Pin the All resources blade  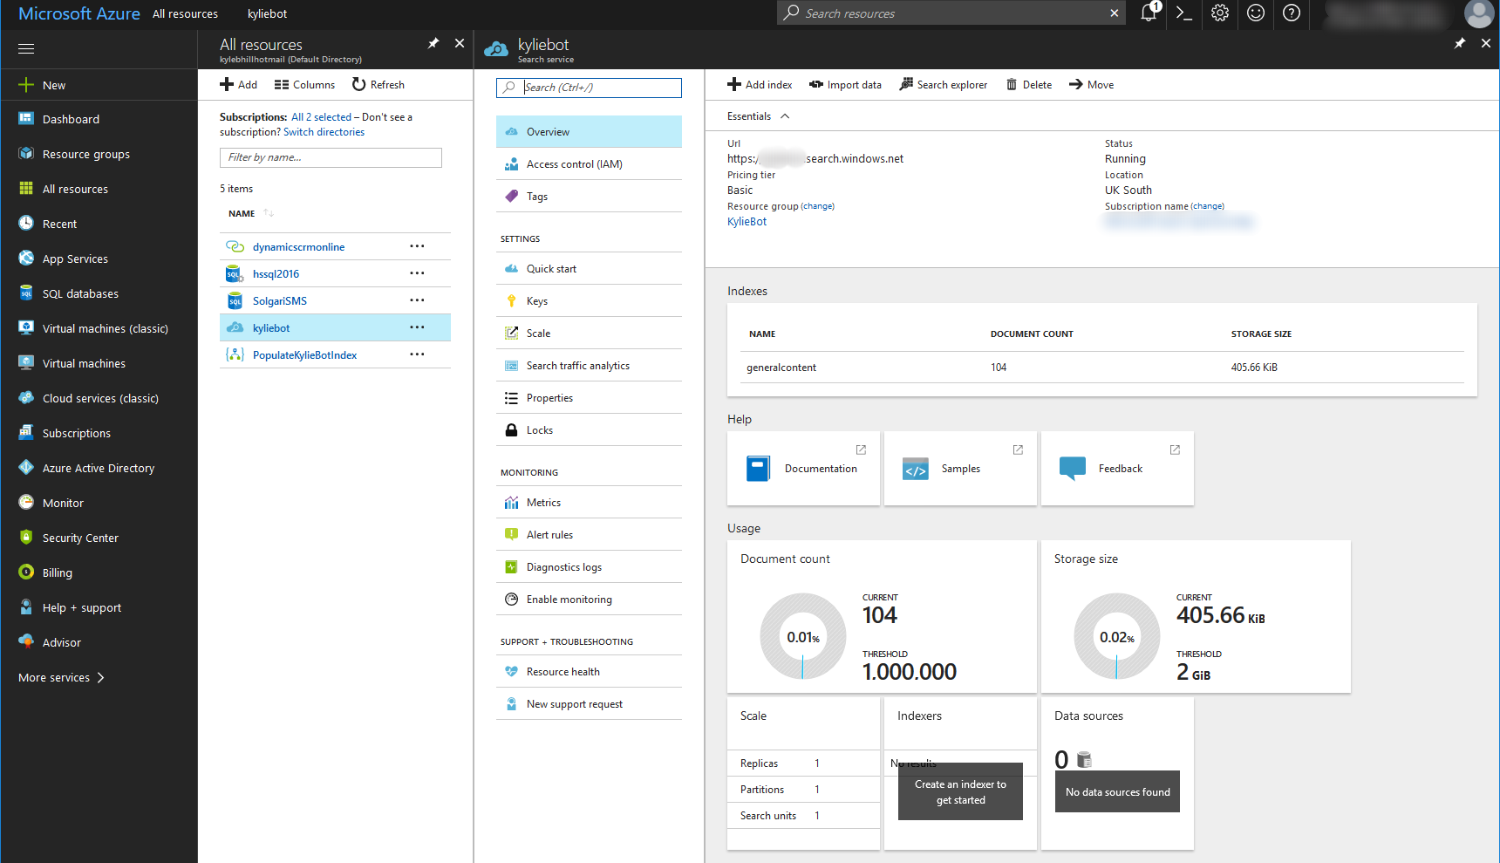coord(433,43)
